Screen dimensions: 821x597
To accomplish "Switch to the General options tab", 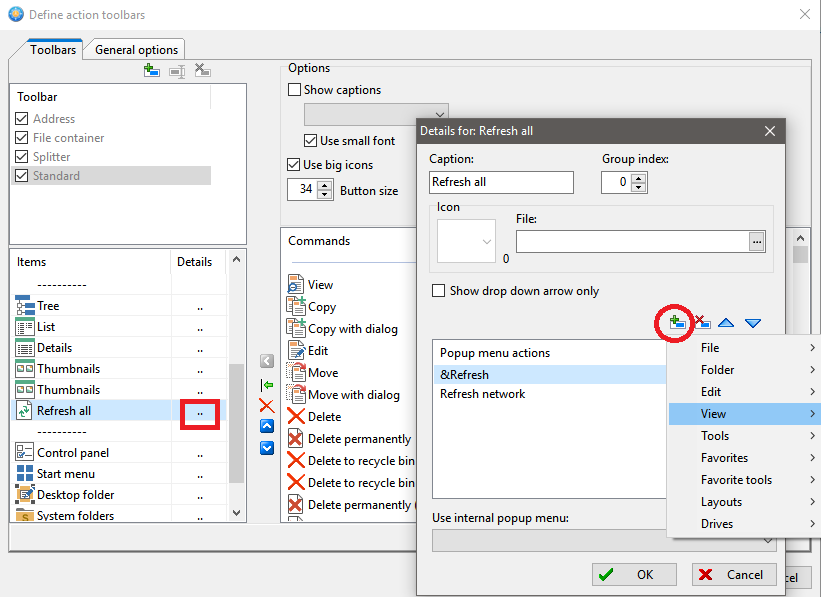I will coord(136,50).
